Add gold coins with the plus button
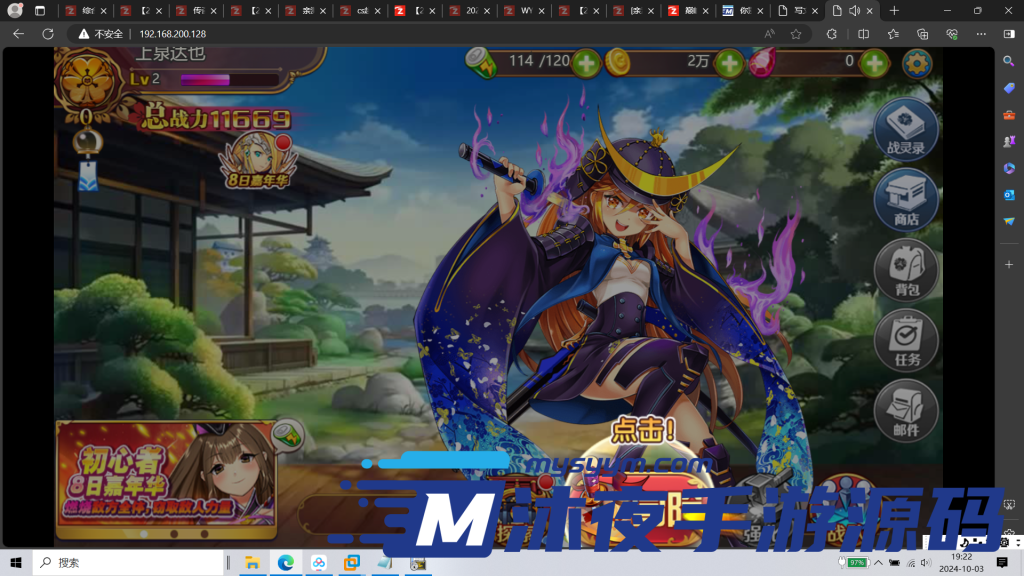1024x576 pixels. 729,64
